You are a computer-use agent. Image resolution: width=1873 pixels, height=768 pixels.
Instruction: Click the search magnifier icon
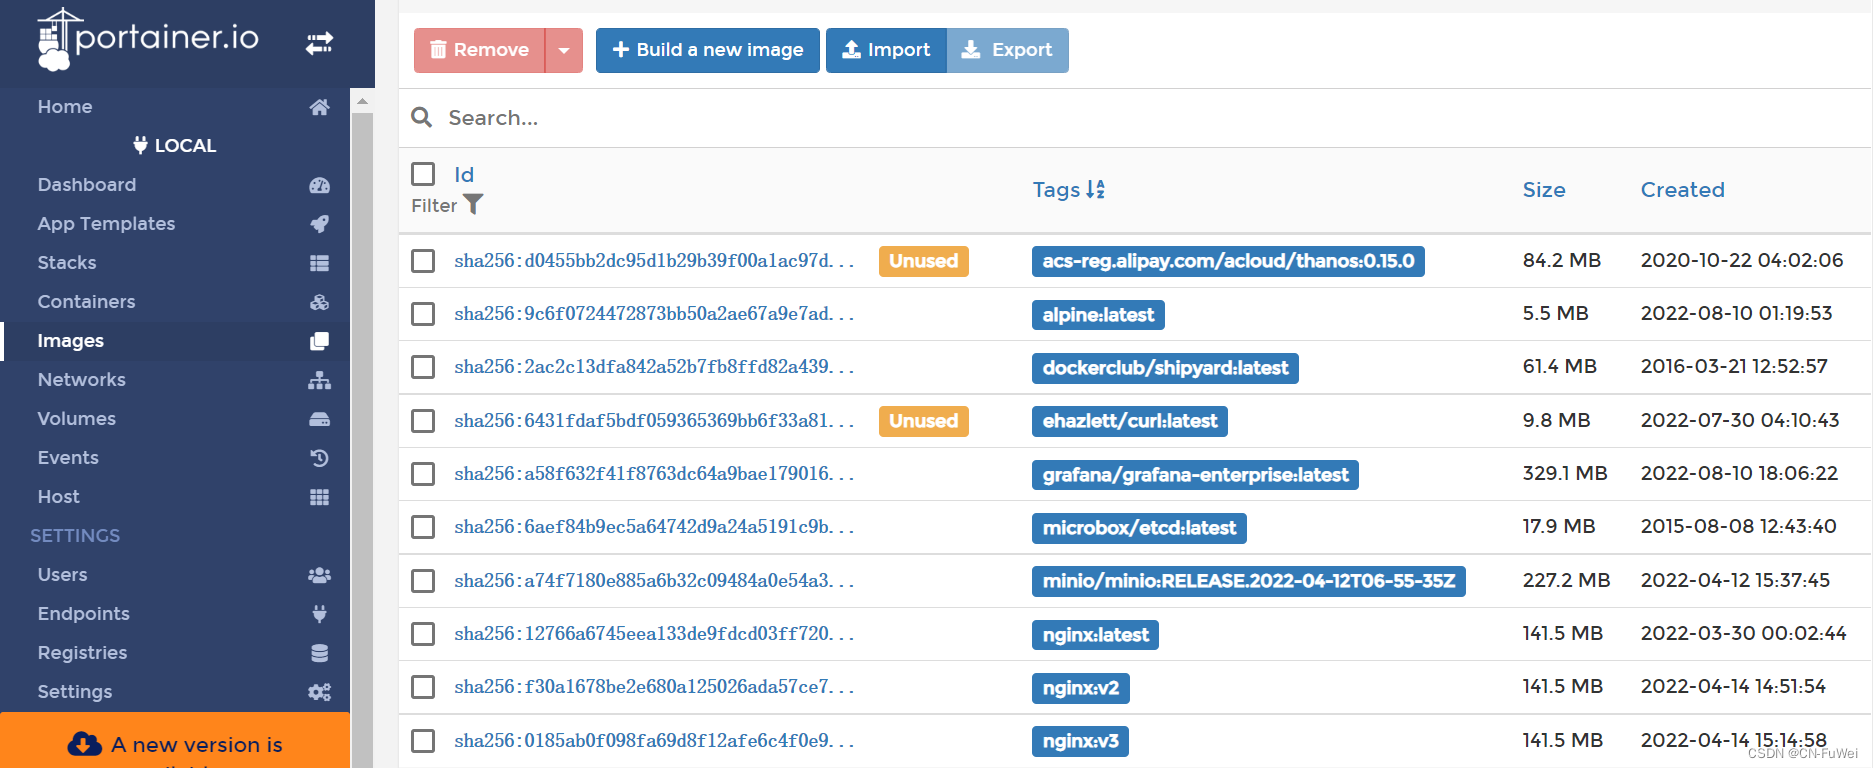422,118
